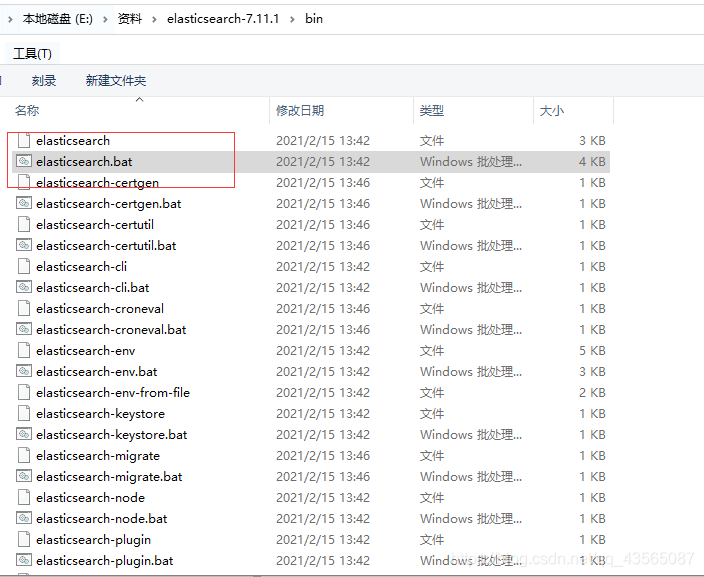Select the file name elasticsearch-migrate
Image resolution: width=704 pixels, height=577 pixels.
[98, 456]
